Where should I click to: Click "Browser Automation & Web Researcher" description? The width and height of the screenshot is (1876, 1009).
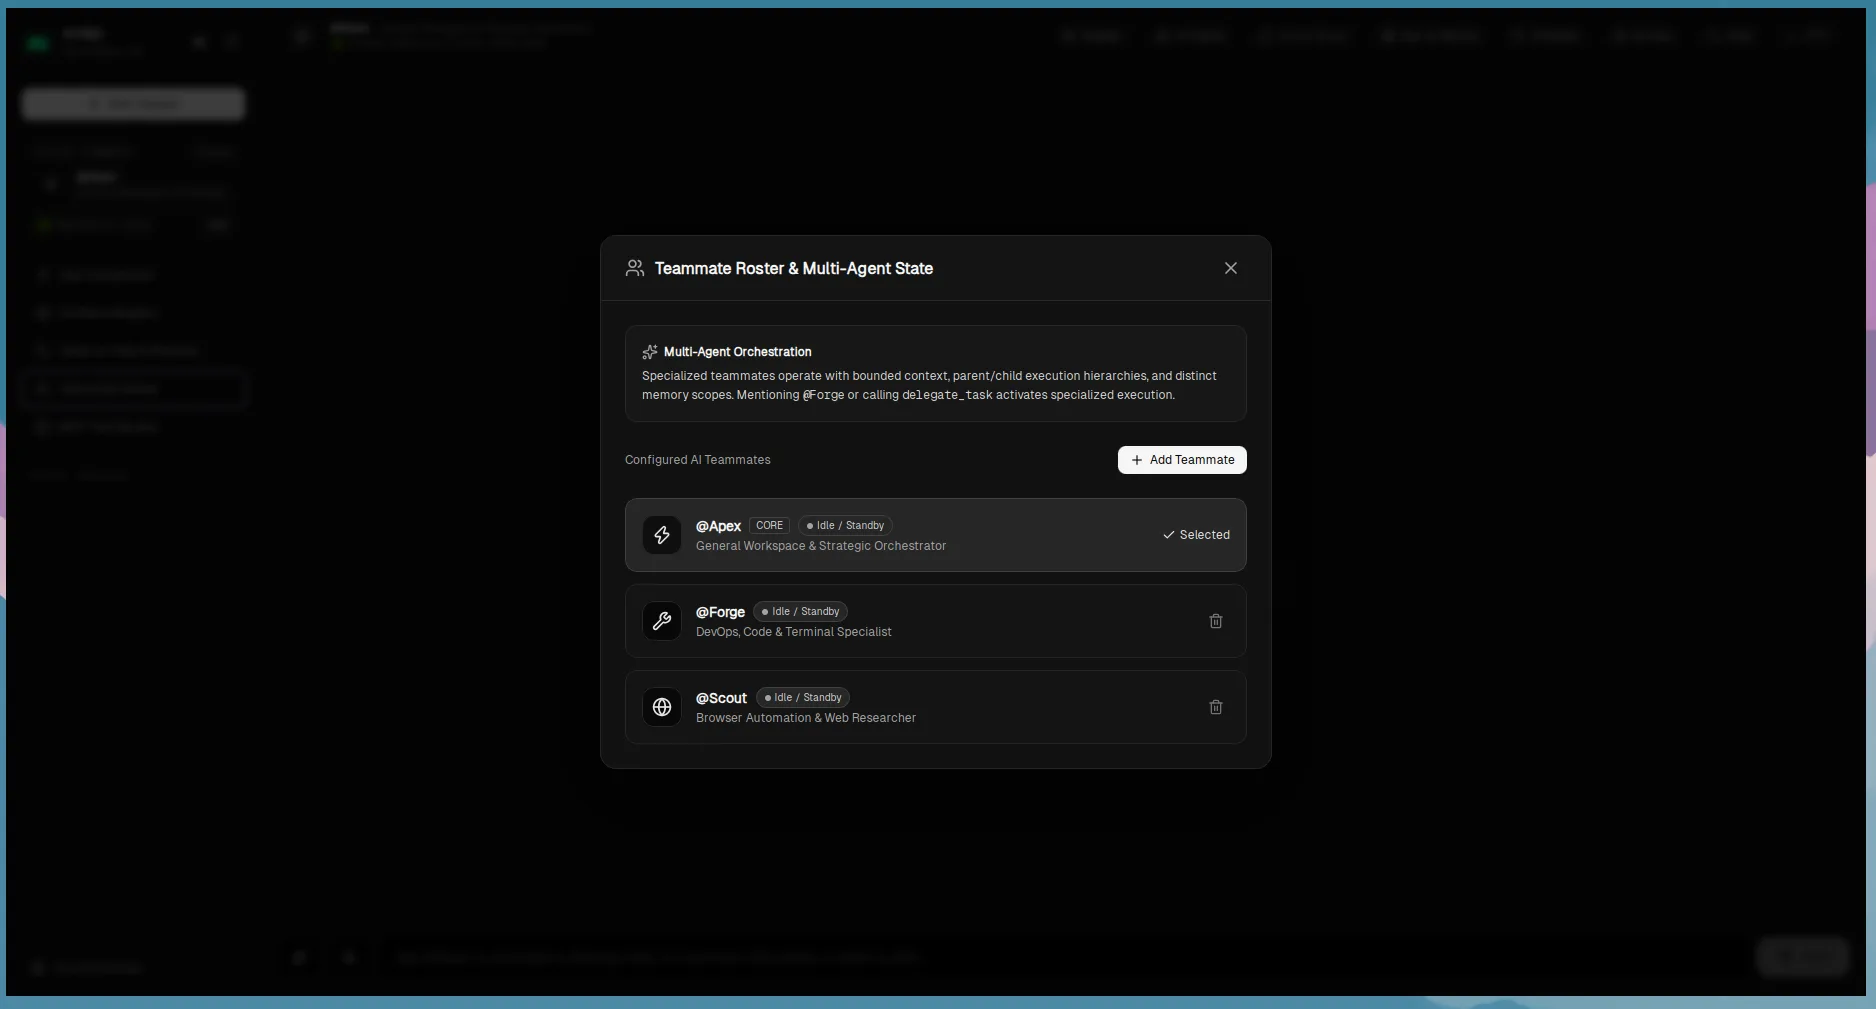pyautogui.click(x=806, y=718)
